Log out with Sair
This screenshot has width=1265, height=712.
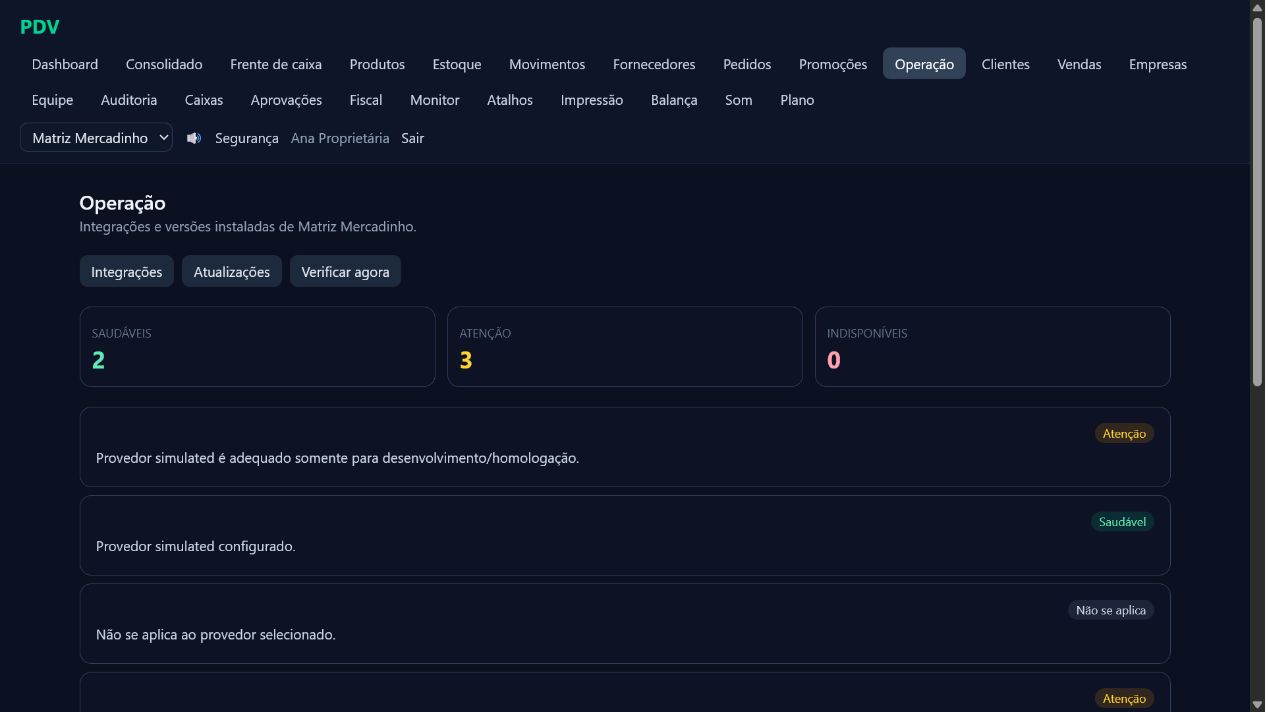pos(413,138)
